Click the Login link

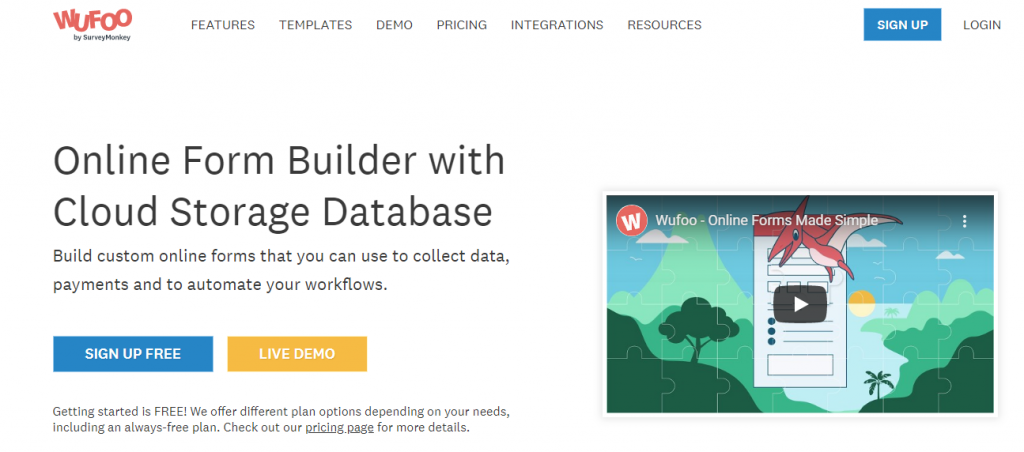tap(982, 25)
